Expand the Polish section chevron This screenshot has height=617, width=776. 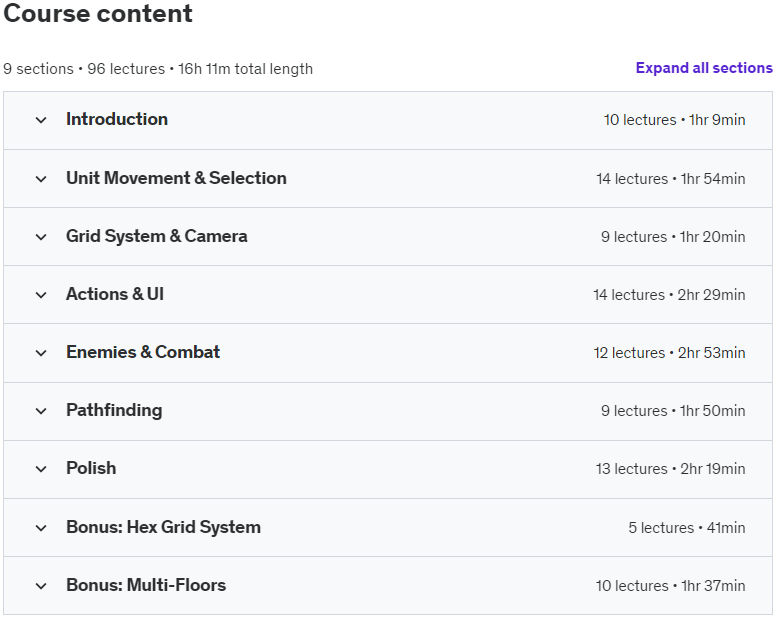tap(41, 469)
